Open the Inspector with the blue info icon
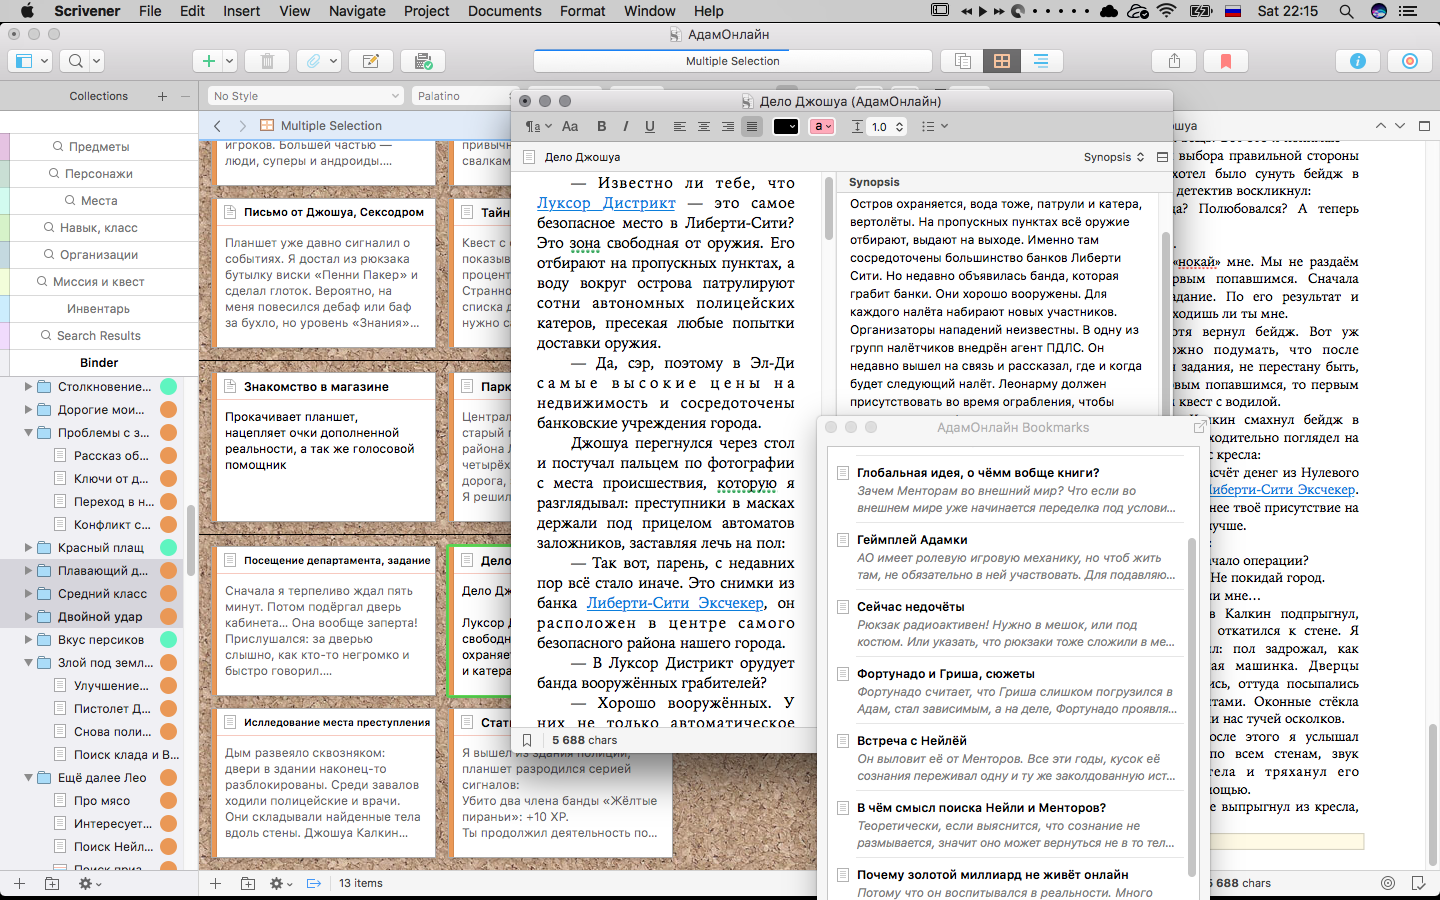1440x900 pixels. [x=1357, y=61]
